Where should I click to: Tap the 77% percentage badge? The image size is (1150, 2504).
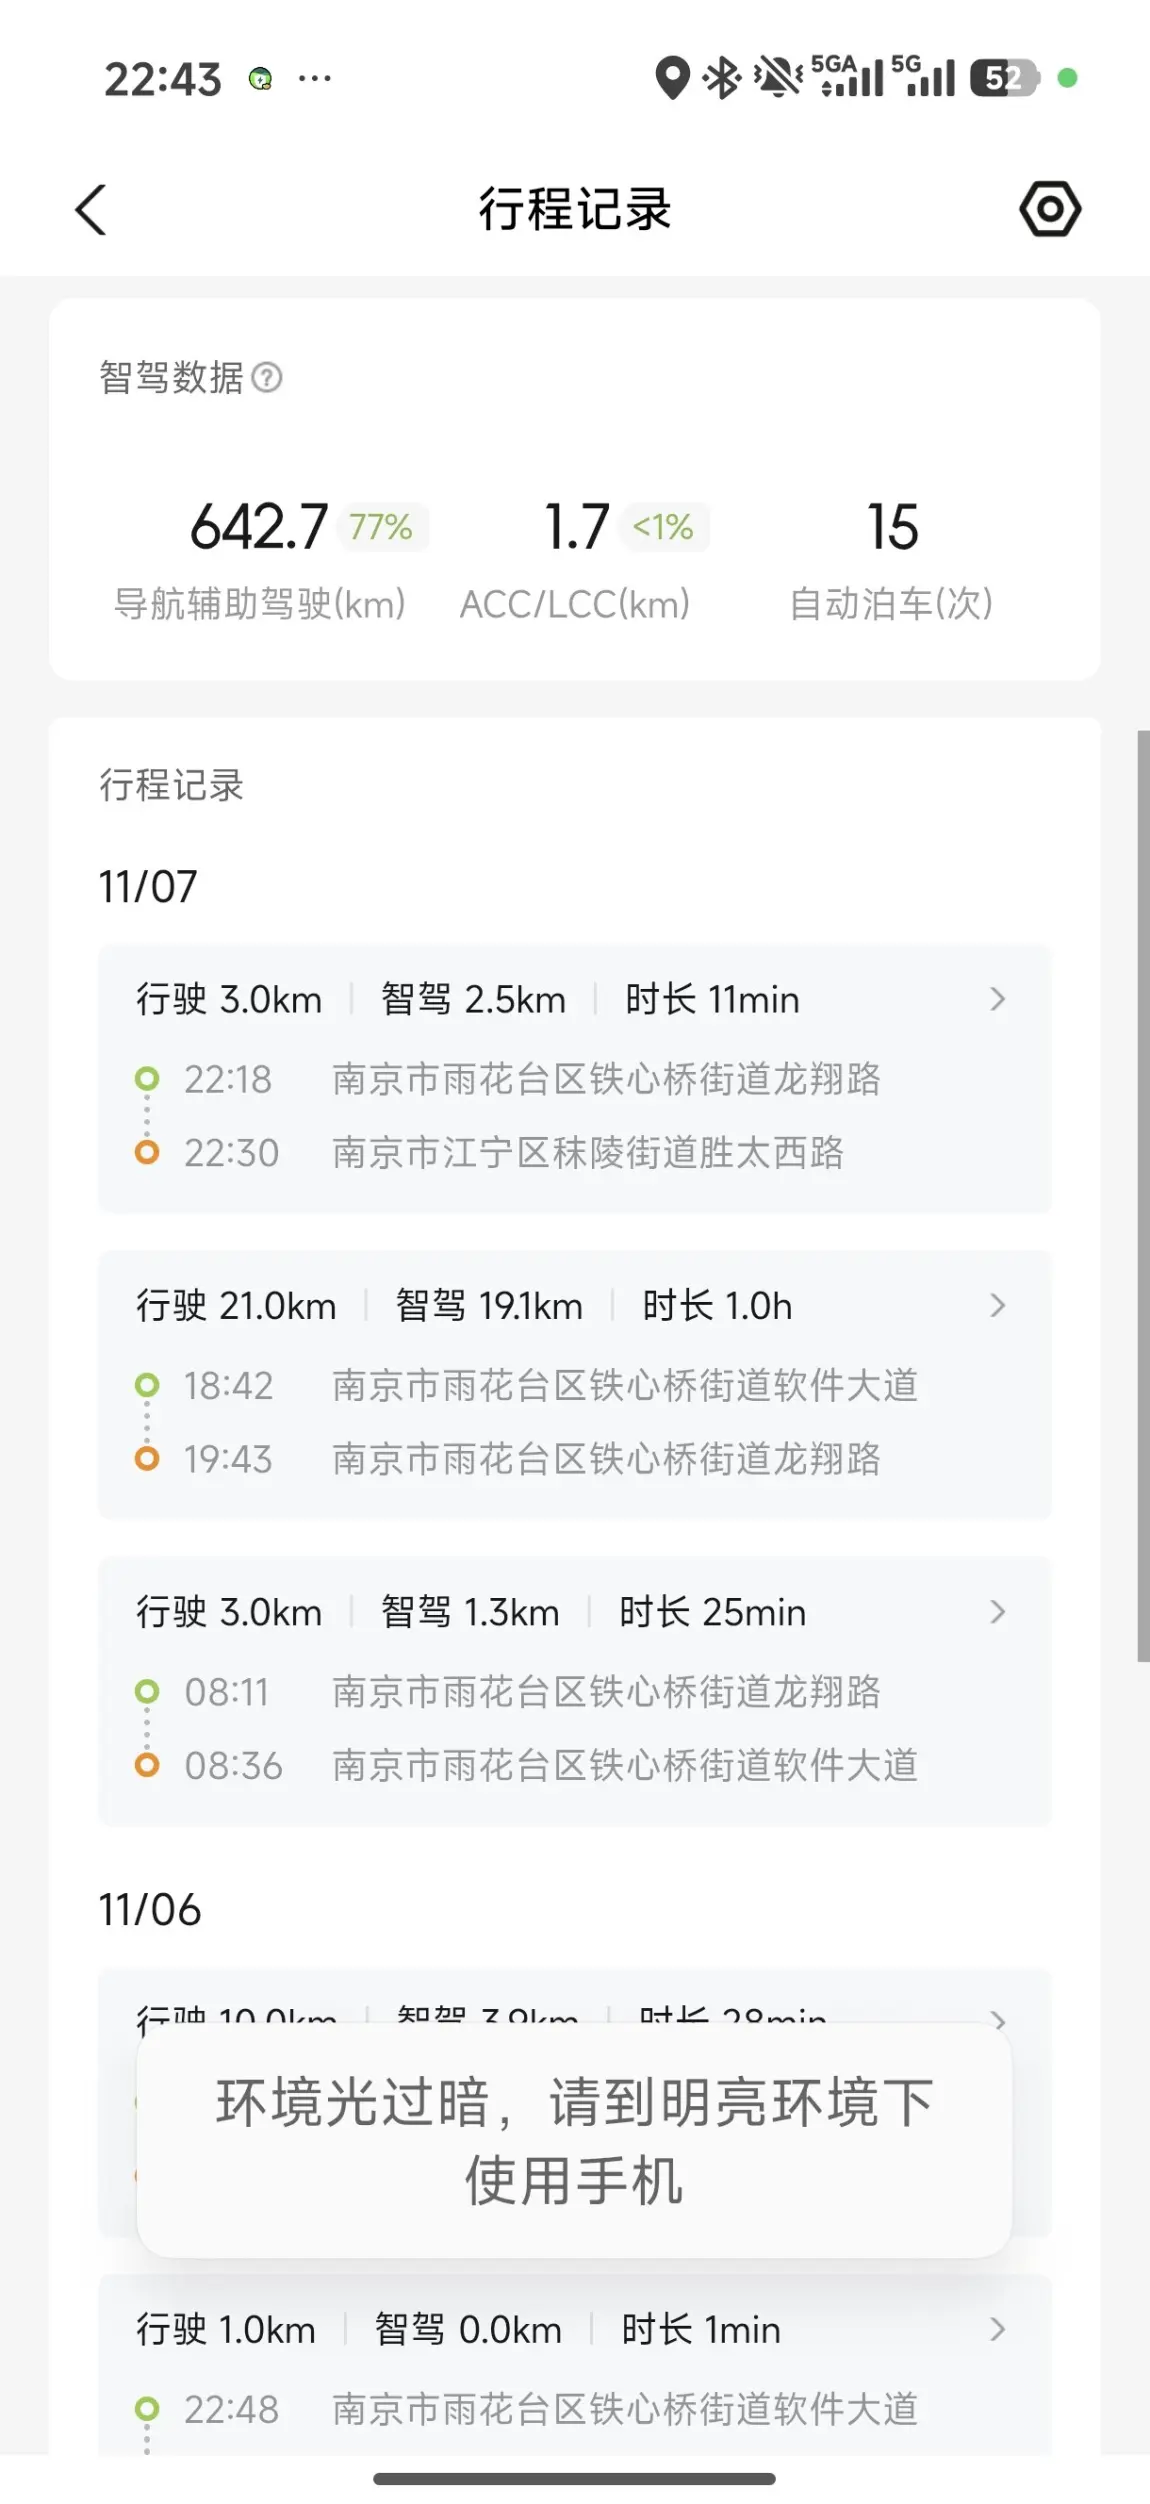[381, 527]
